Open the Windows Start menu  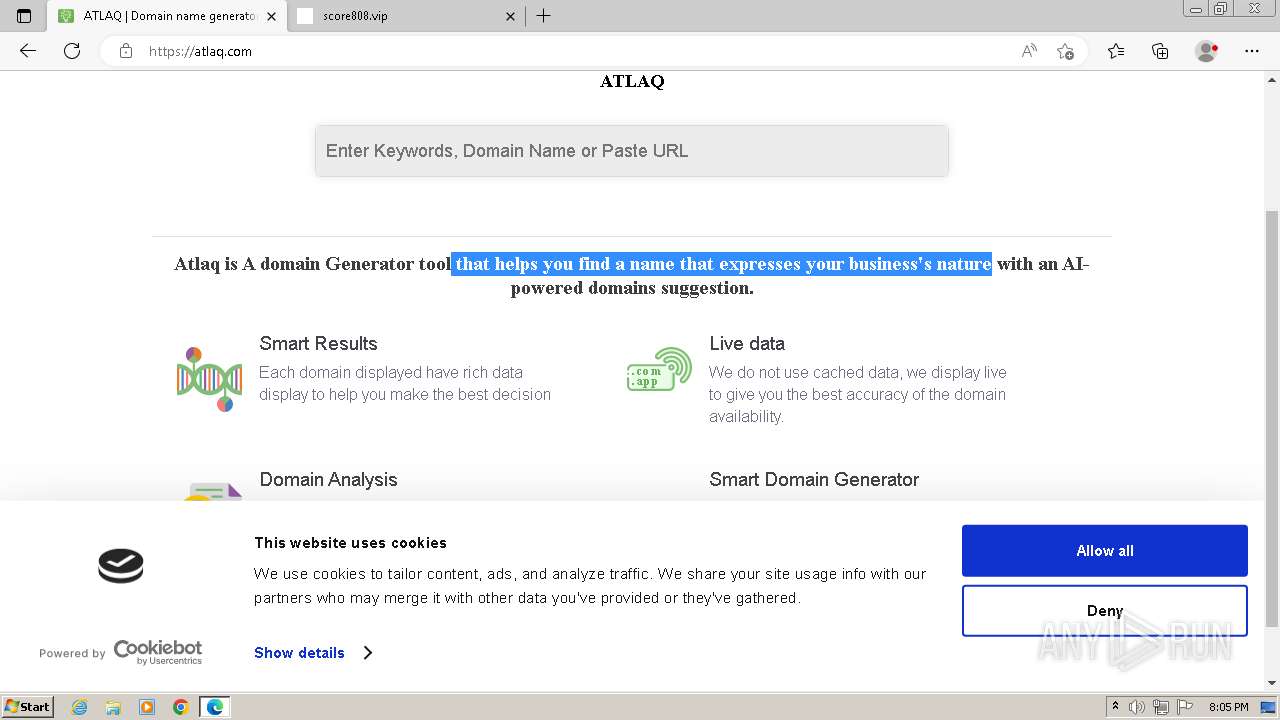[x=27, y=707]
